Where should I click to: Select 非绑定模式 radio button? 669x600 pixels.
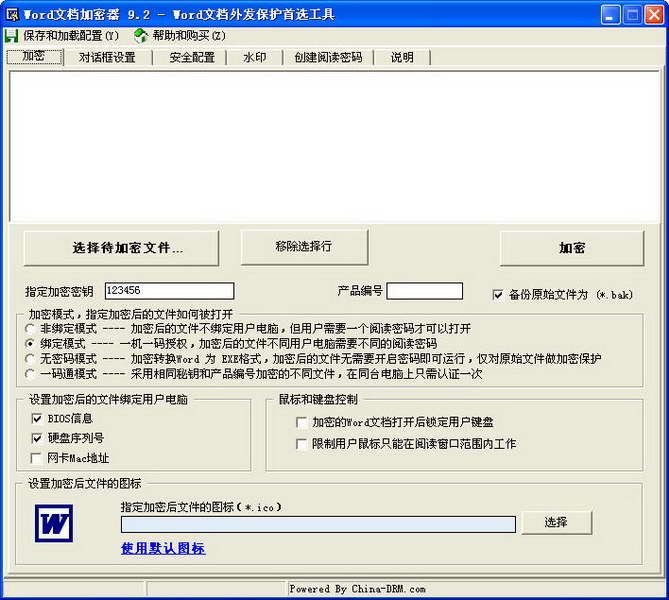point(30,329)
